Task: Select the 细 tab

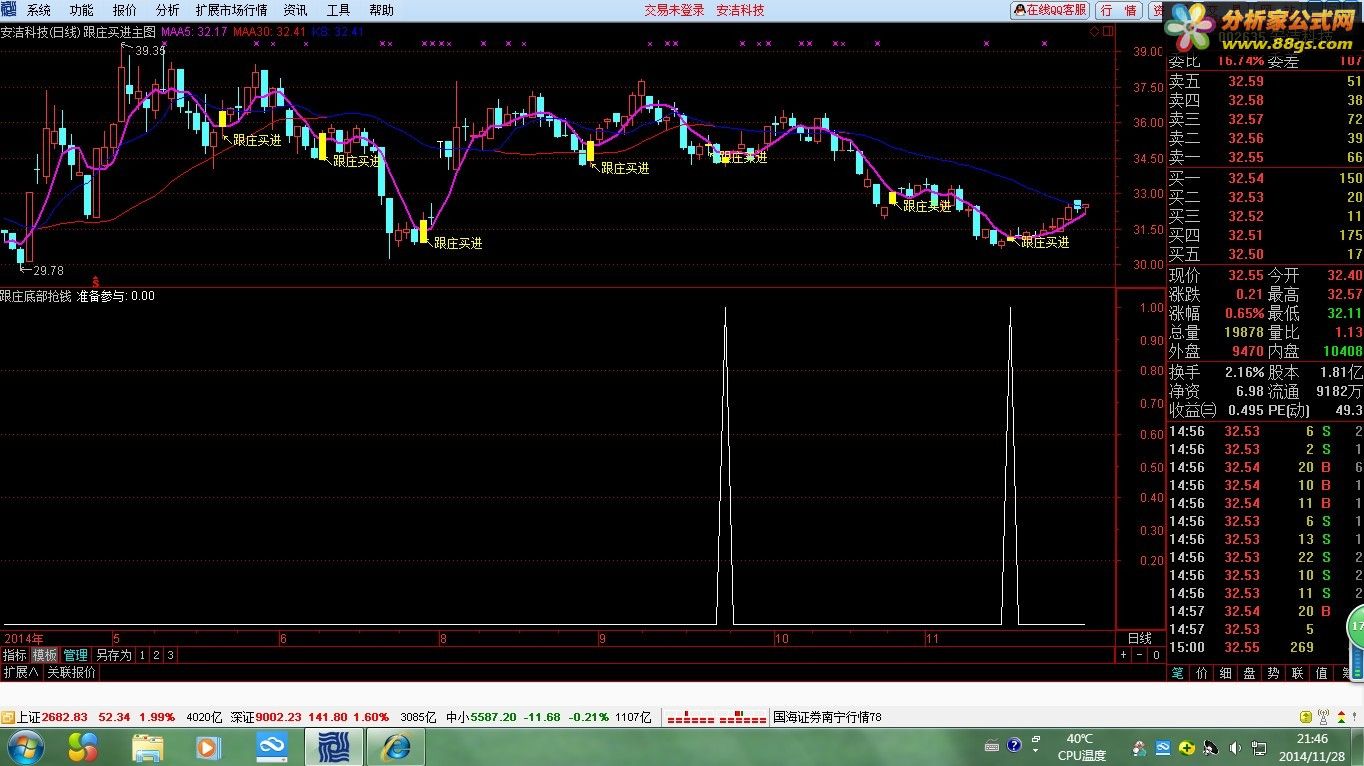Action: (x=1225, y=673)
